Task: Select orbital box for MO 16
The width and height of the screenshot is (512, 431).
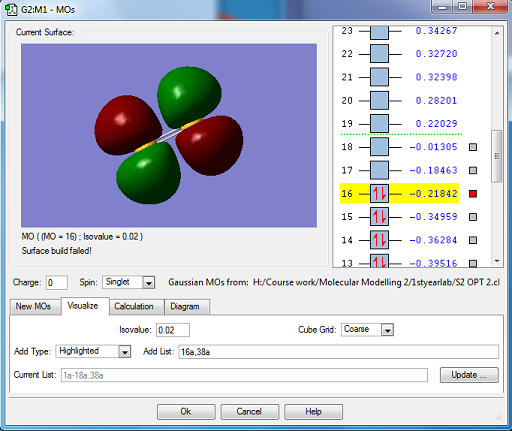Action: point(379,193)
